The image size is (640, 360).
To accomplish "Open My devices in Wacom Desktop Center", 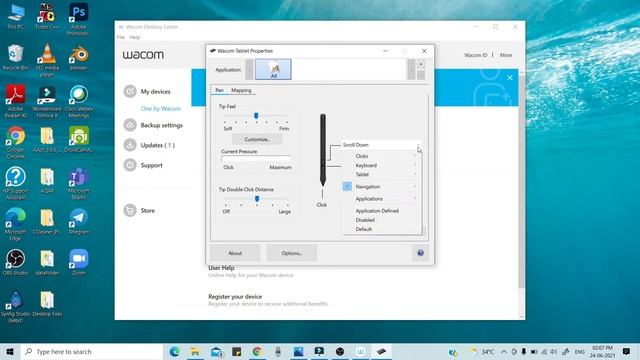I will click(x=147, y=91).
